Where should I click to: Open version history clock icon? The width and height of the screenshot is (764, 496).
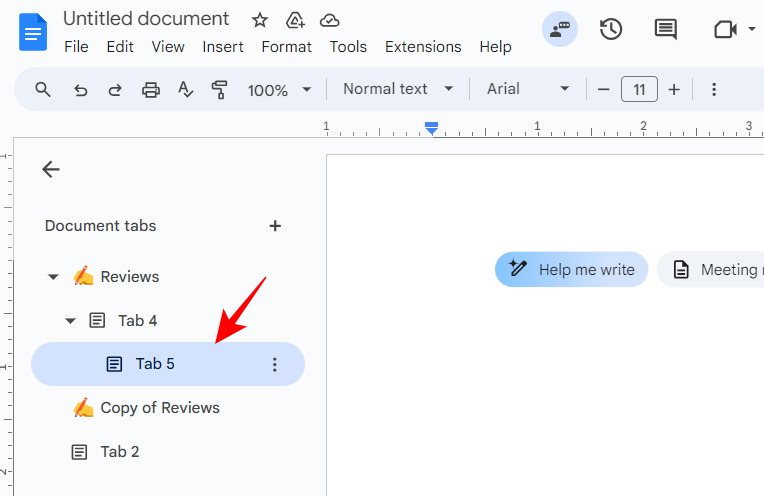(x=611, y=29)
